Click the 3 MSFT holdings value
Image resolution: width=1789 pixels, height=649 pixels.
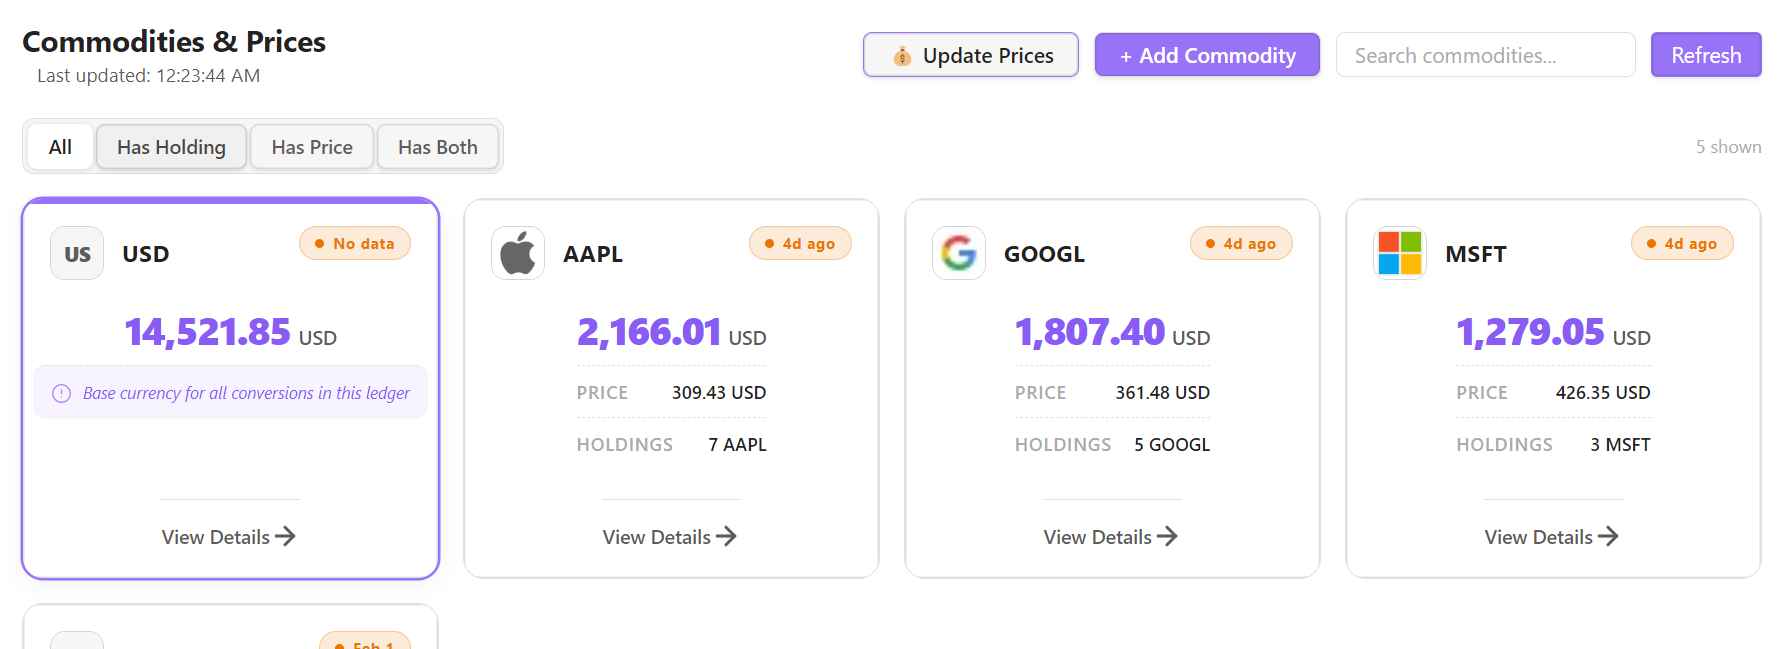tap(1621, 445)
